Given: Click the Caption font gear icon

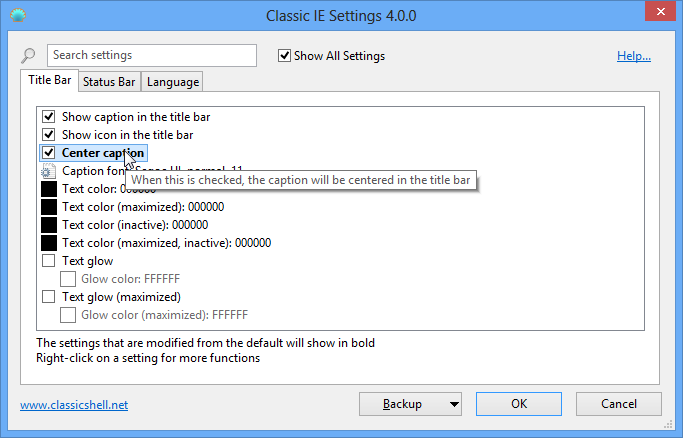Looking at the screenshot, I should pos(49,171).
